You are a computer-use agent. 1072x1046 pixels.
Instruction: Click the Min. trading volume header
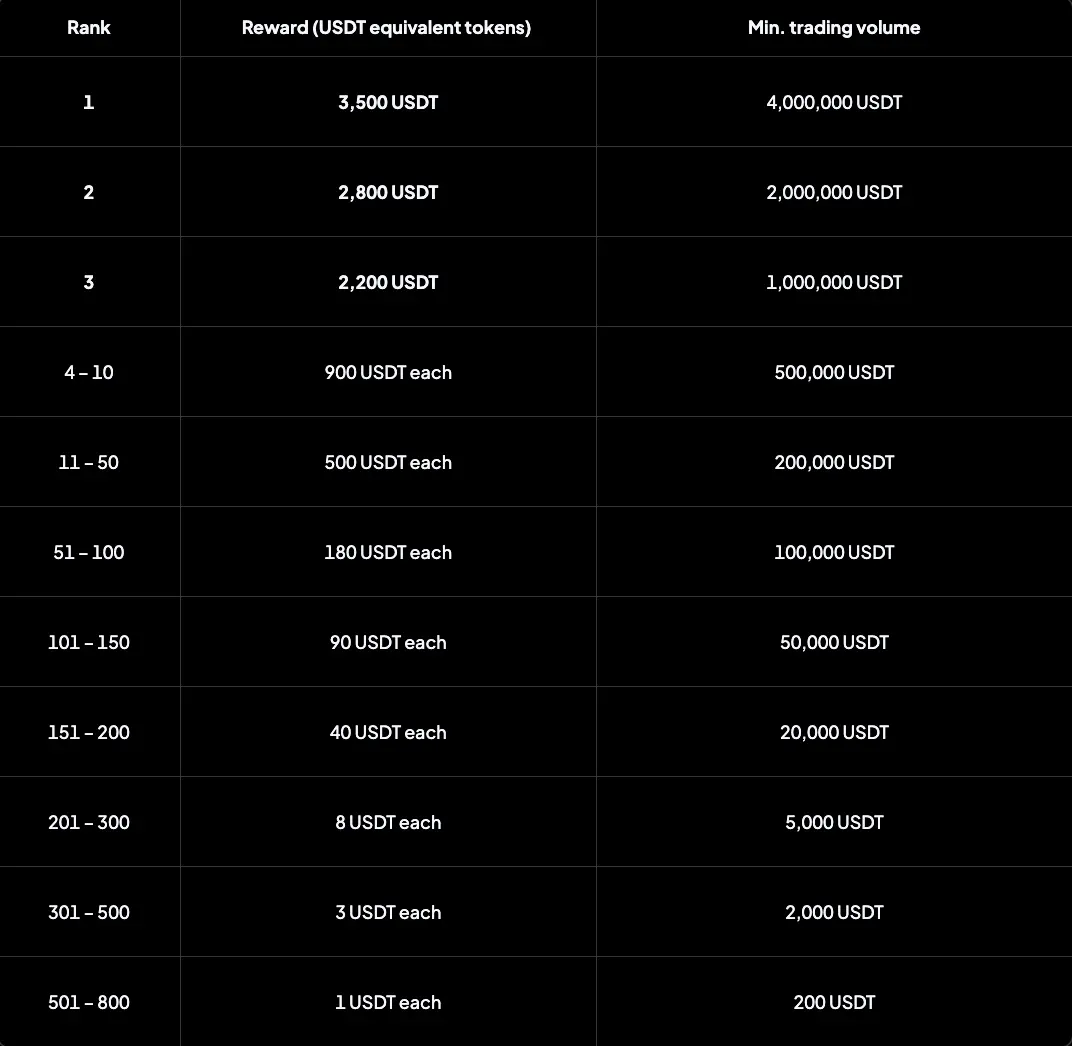point(834,28)
